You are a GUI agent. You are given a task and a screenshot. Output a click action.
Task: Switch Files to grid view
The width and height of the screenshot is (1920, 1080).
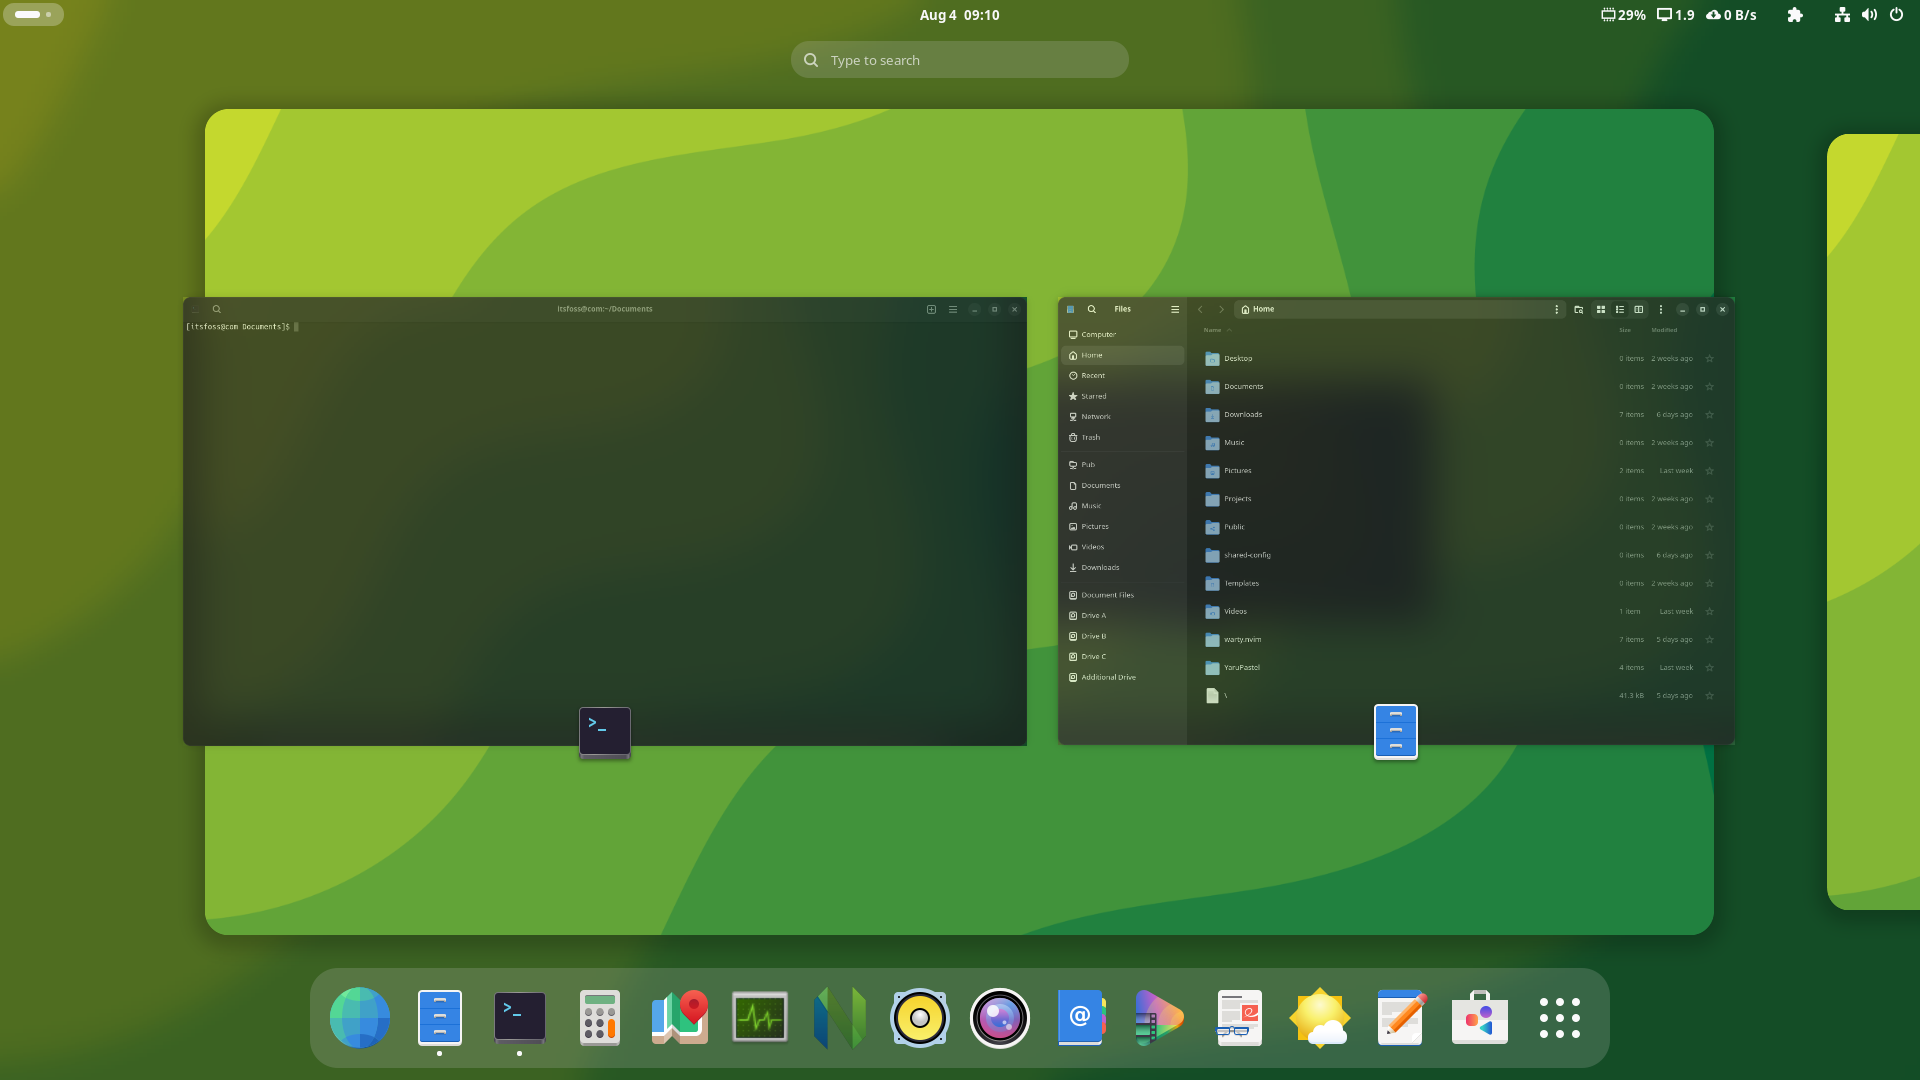tap(1600, 309)
